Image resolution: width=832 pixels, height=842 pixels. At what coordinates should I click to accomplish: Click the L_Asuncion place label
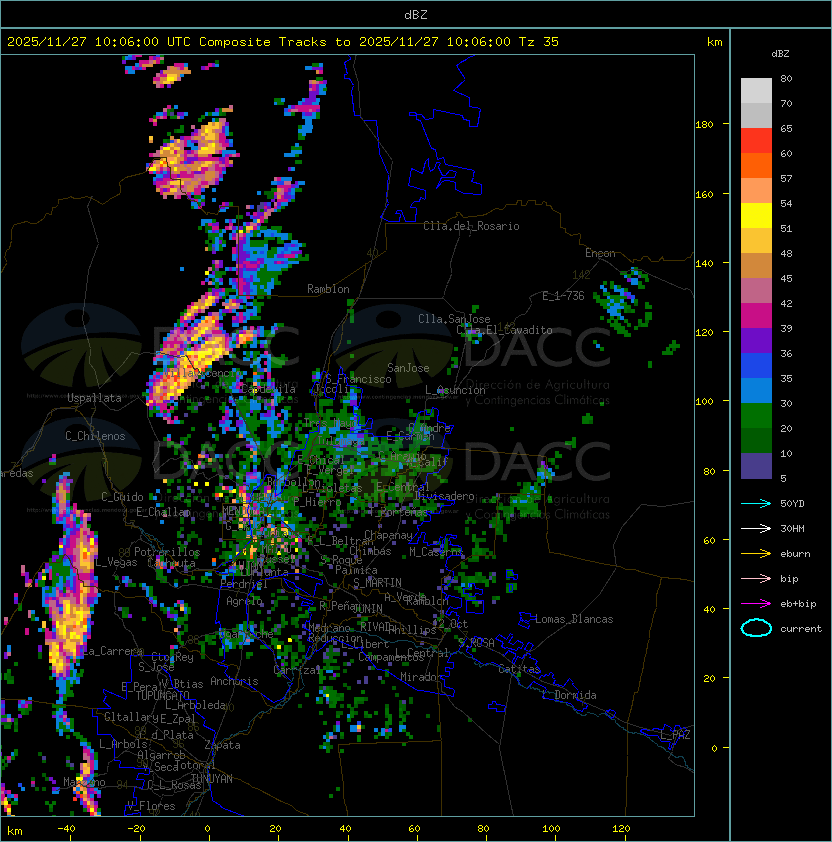point(455,390)
